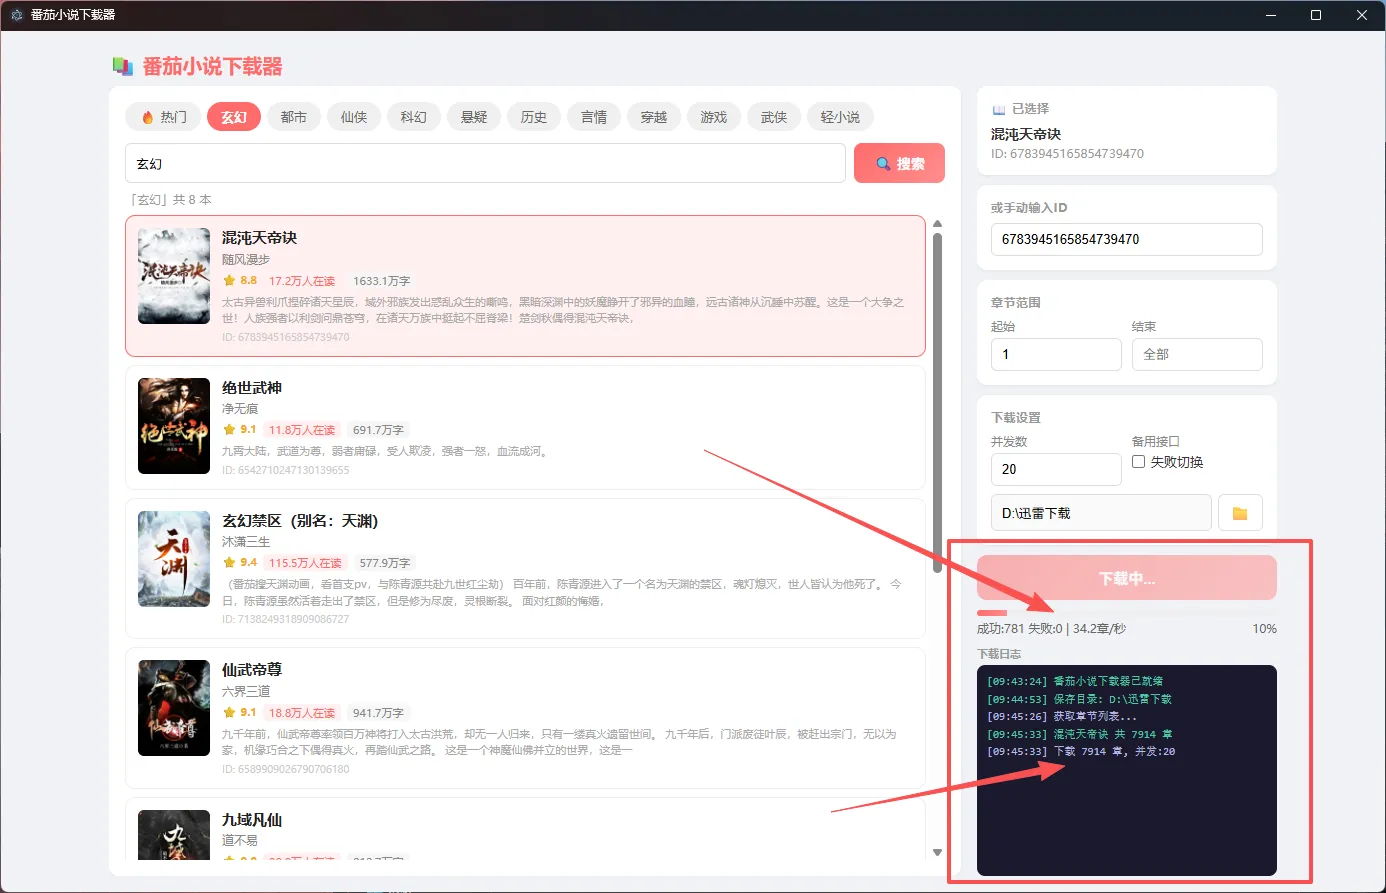The image size is (1386, 893).
Task: Click star rating icon of 仙武帝尊
Action: [x=229, y=713]
